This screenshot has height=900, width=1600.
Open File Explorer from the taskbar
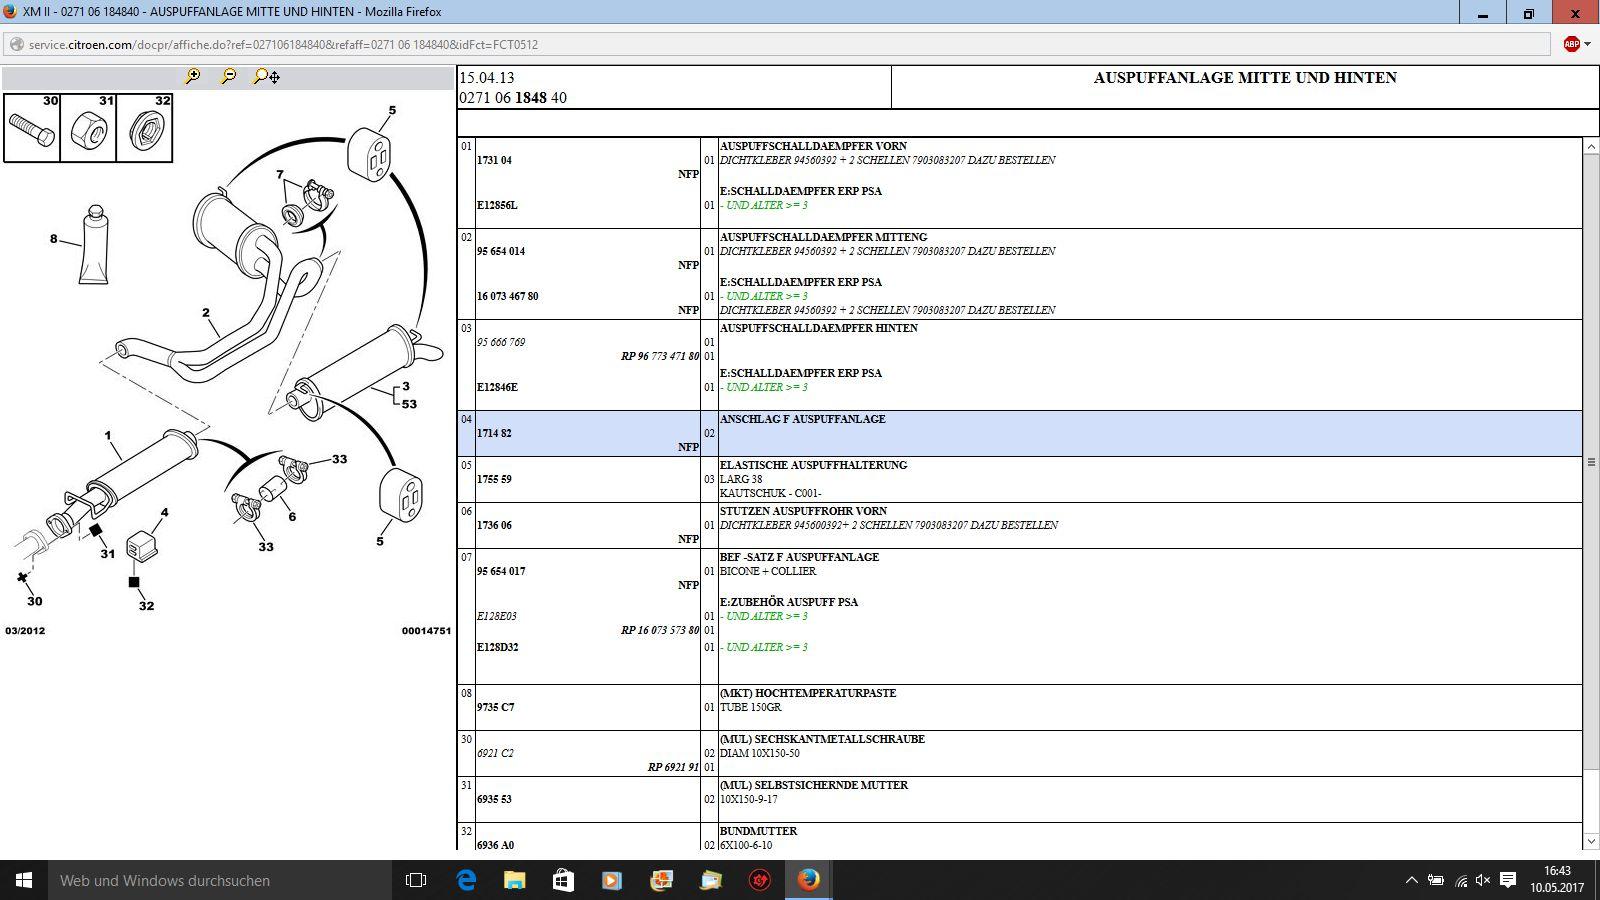tap(514, 880)
